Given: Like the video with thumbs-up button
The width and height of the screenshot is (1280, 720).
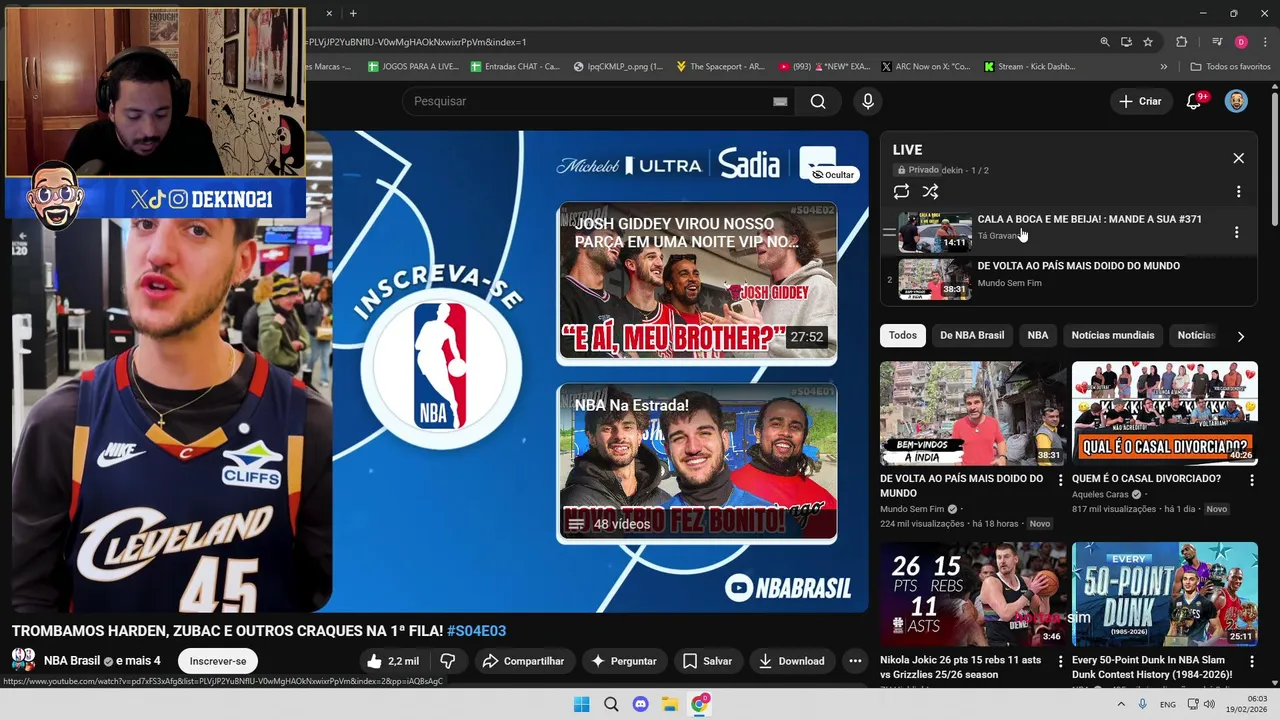Looking at the screenshot, I should pyautogui.click(x=392, y=661).
